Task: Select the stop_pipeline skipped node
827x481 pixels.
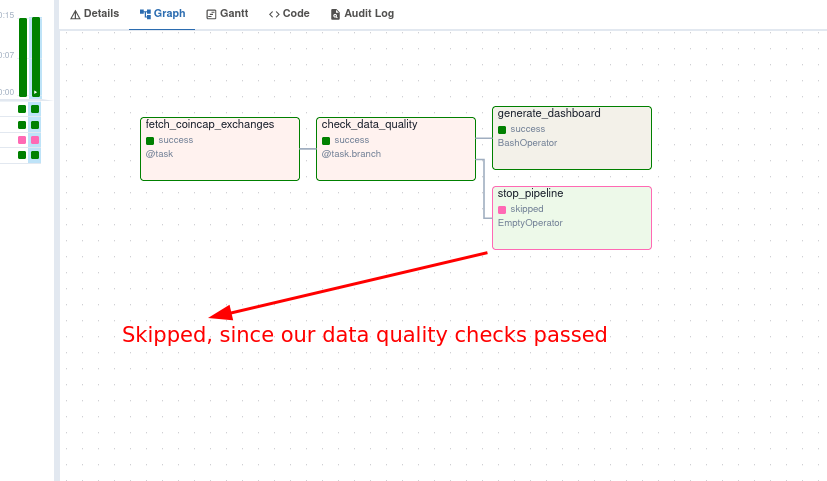Action: [572, 218]
